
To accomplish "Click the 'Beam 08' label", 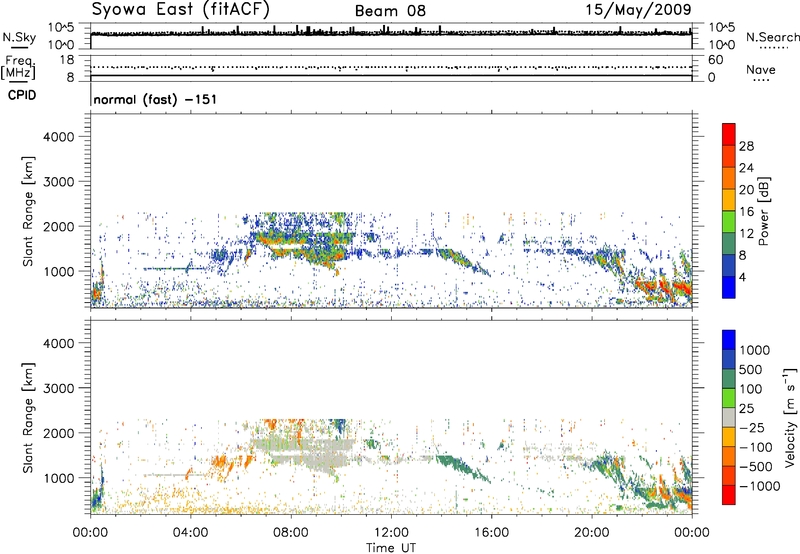I will (x=390, y=11).
